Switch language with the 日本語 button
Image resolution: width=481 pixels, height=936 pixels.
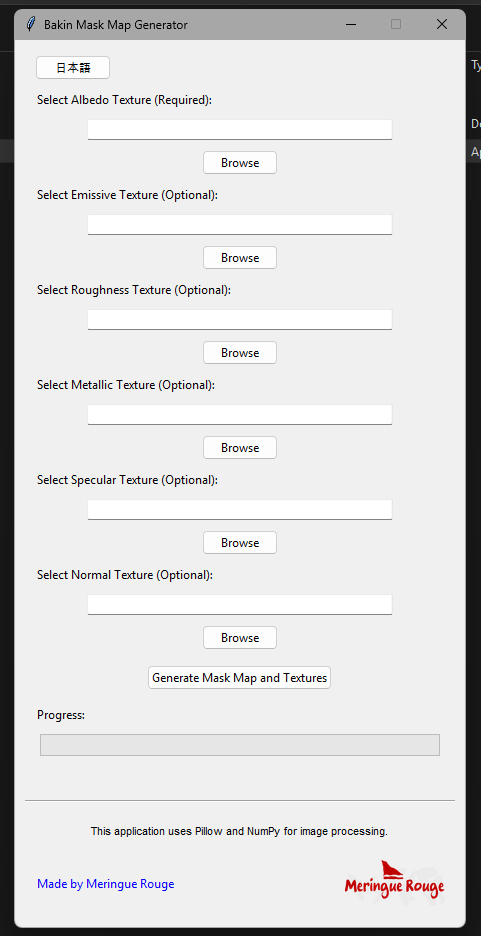(73, 67)
